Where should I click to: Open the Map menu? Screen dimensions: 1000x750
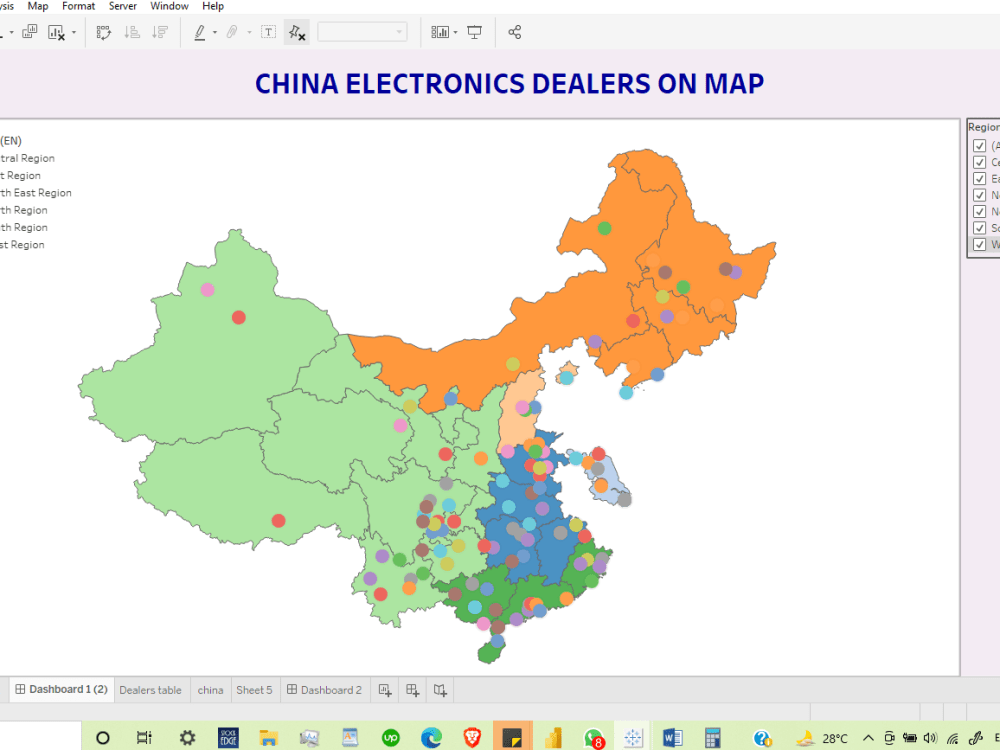coord(38,6)
